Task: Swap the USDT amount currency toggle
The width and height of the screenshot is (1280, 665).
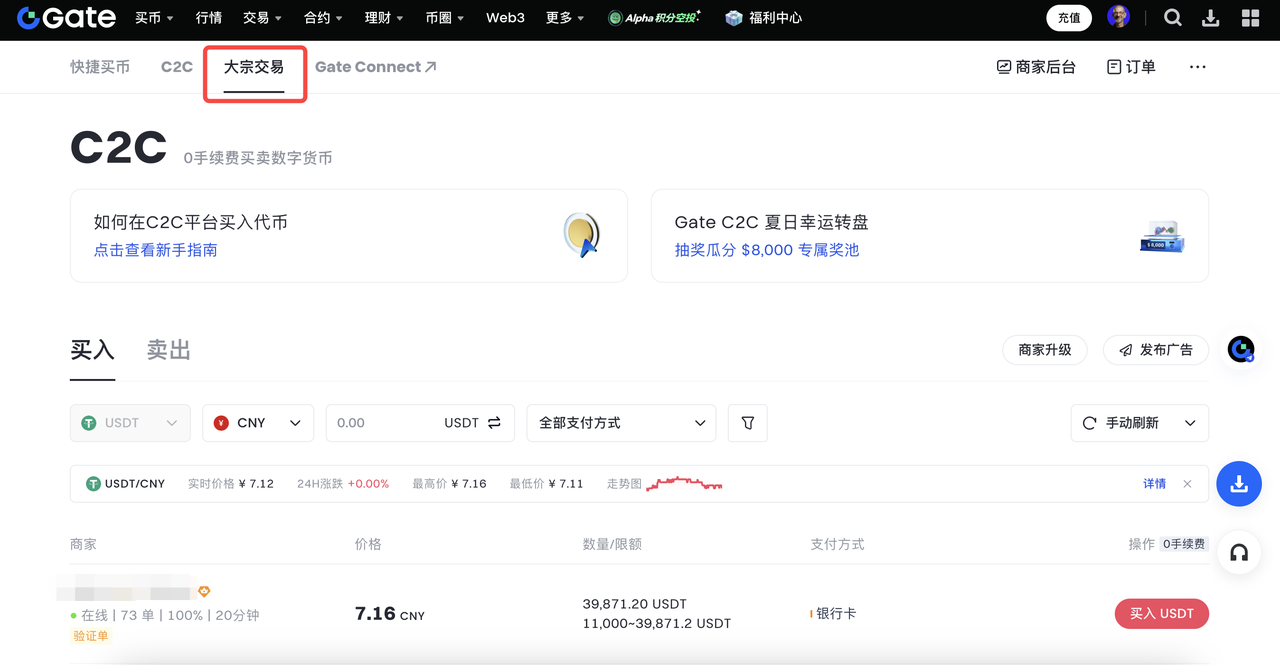Action: [494, 423]
